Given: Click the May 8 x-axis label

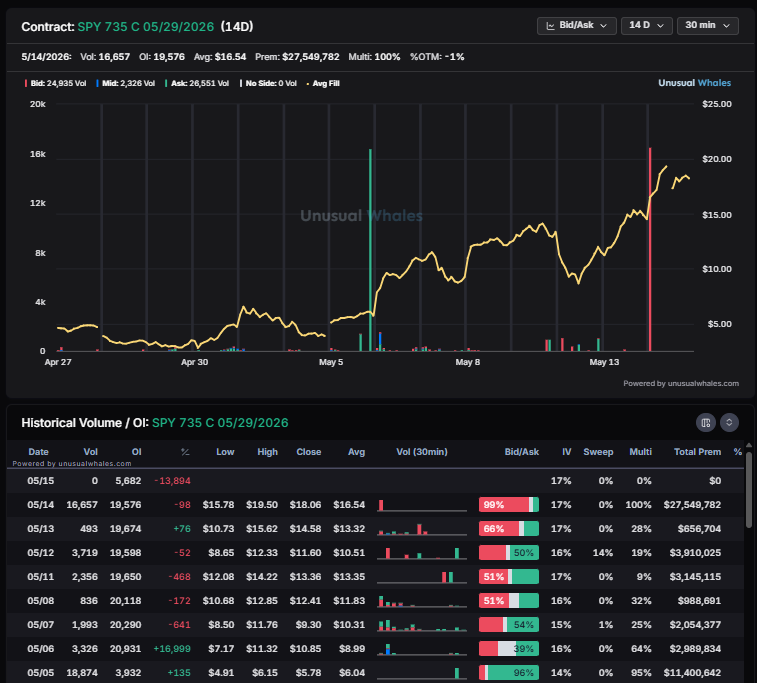Looking at the screenshot, I should coord(467,362).
